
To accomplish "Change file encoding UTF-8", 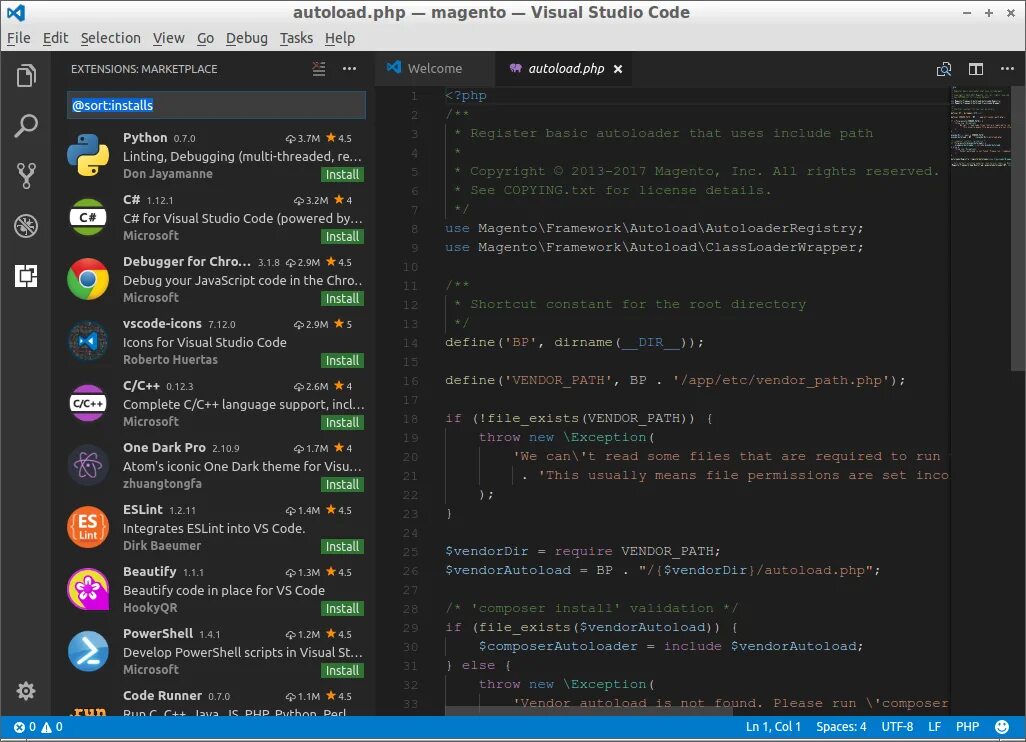I will [897, 726].
